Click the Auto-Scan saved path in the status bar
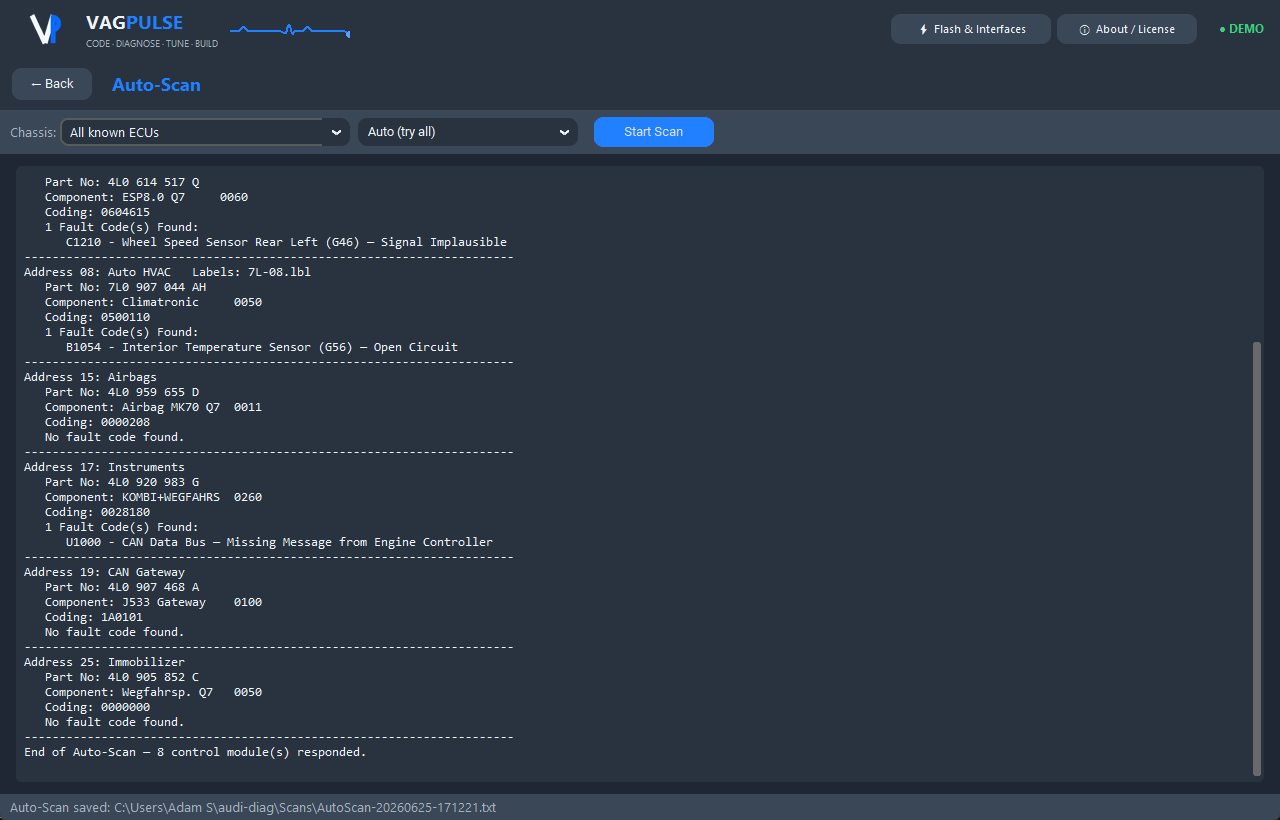The image size is (1280, 820). tap(253, 807)
